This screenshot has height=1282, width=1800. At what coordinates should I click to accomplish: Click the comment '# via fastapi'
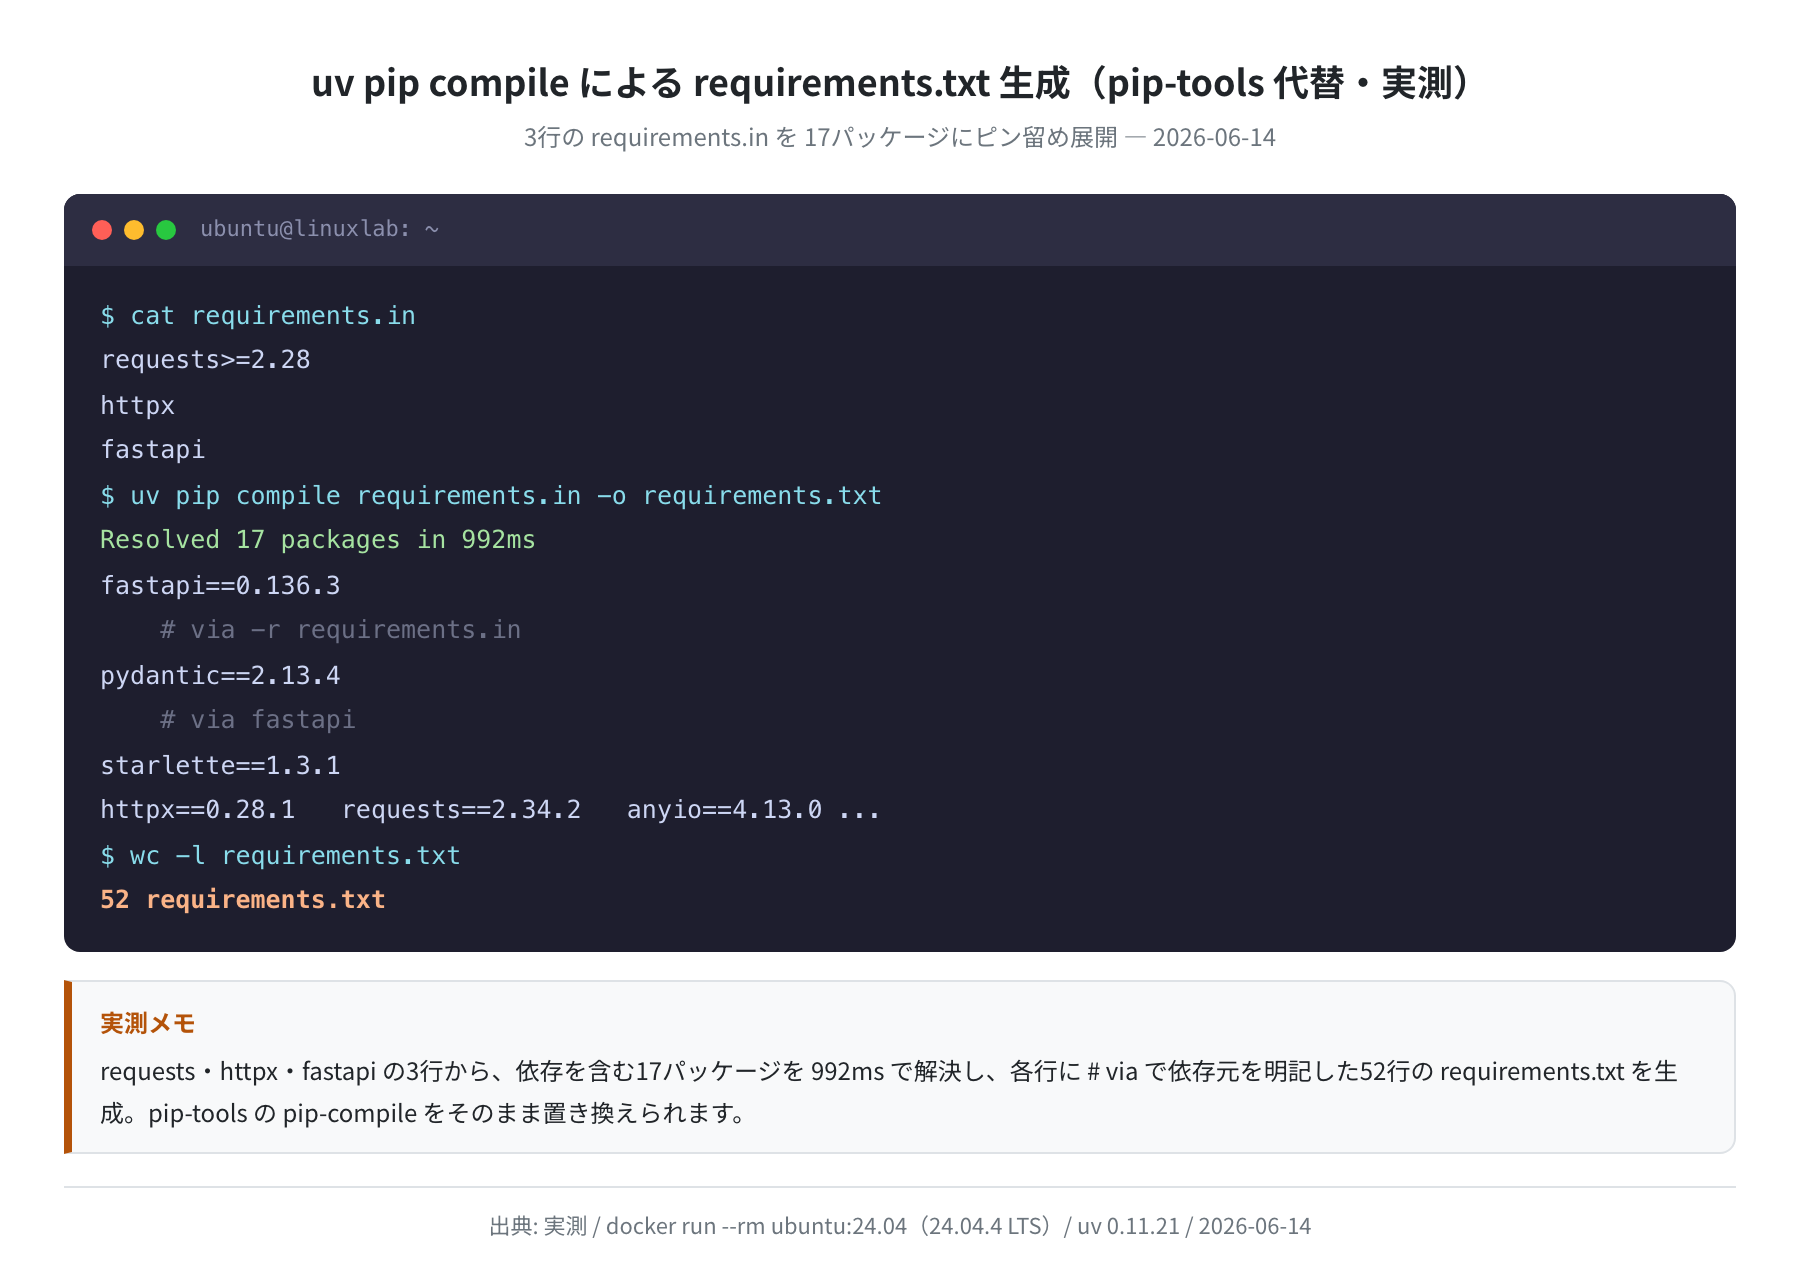257,720
